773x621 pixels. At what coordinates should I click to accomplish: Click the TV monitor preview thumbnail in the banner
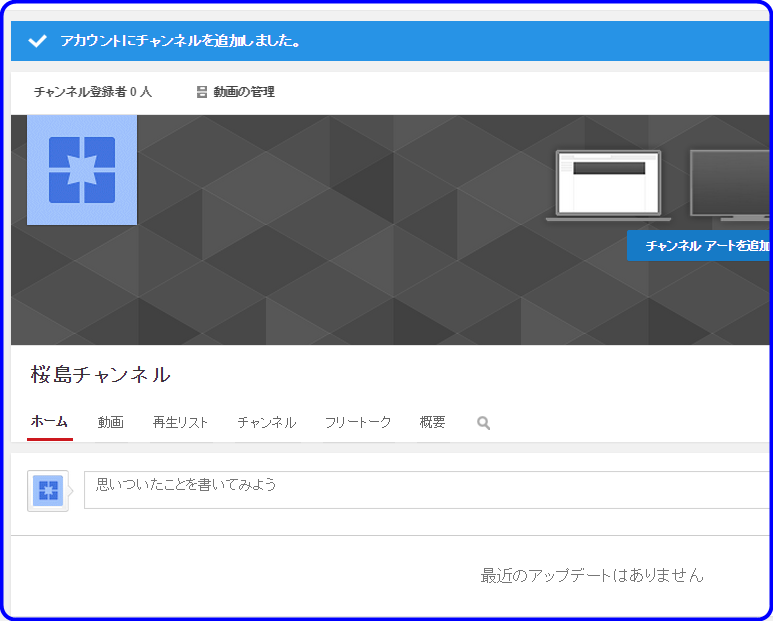coord(731,186)
